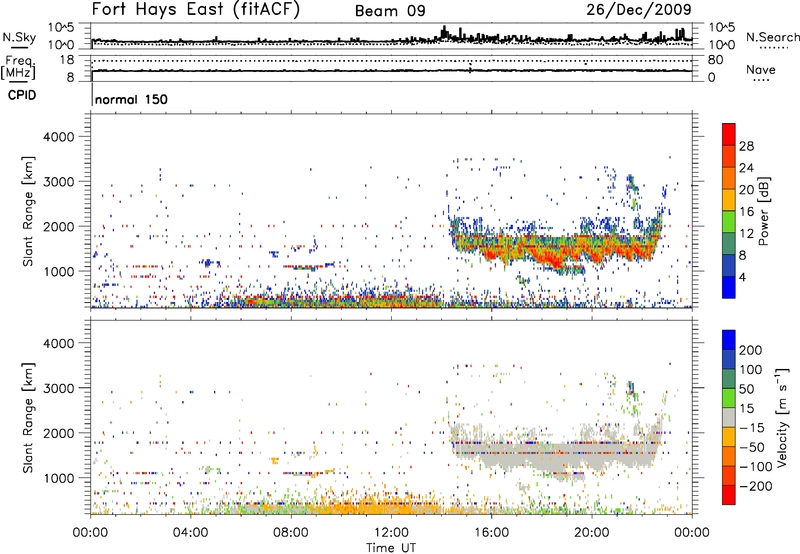Screen dimensions: 800x554
Task: Click the blue bottom segment of Power colorbar
Action: (729, 287)
